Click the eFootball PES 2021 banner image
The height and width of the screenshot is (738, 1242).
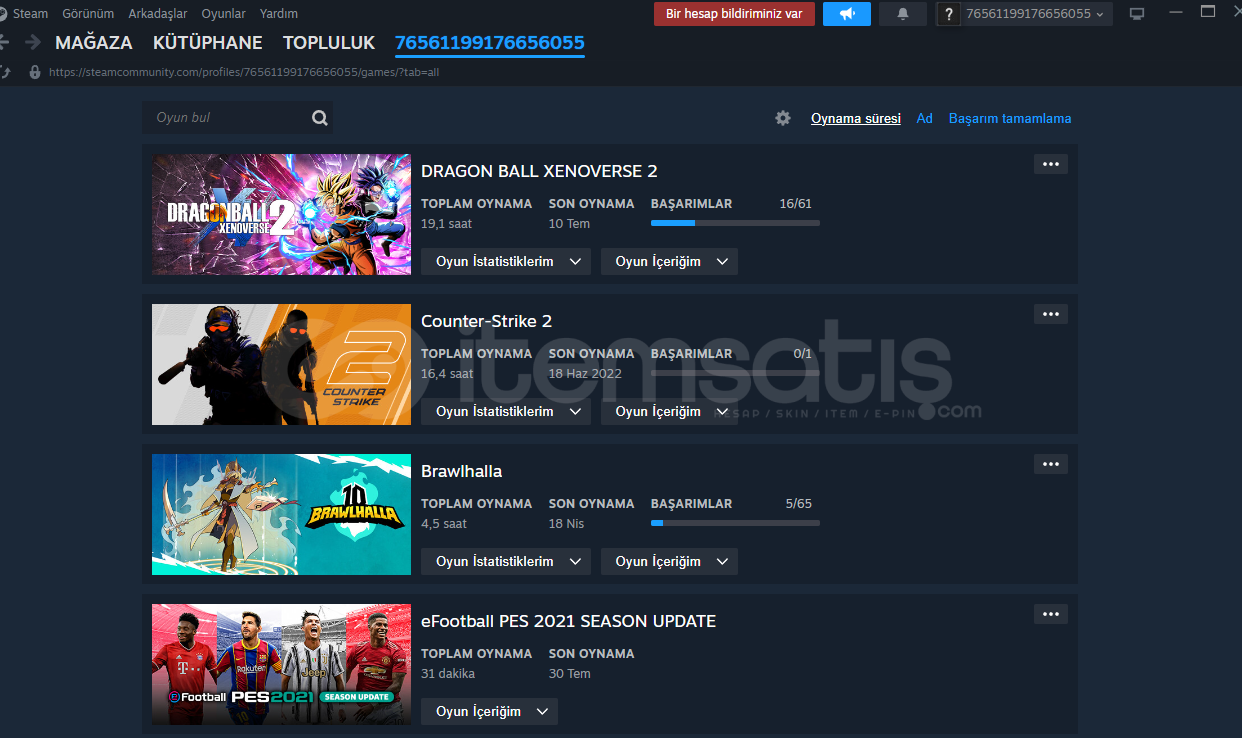[x=281, y=664]
